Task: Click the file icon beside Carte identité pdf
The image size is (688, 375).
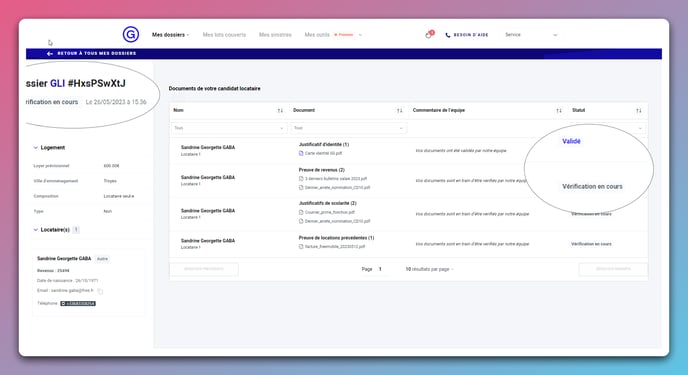Action: (x=301, y=154)
